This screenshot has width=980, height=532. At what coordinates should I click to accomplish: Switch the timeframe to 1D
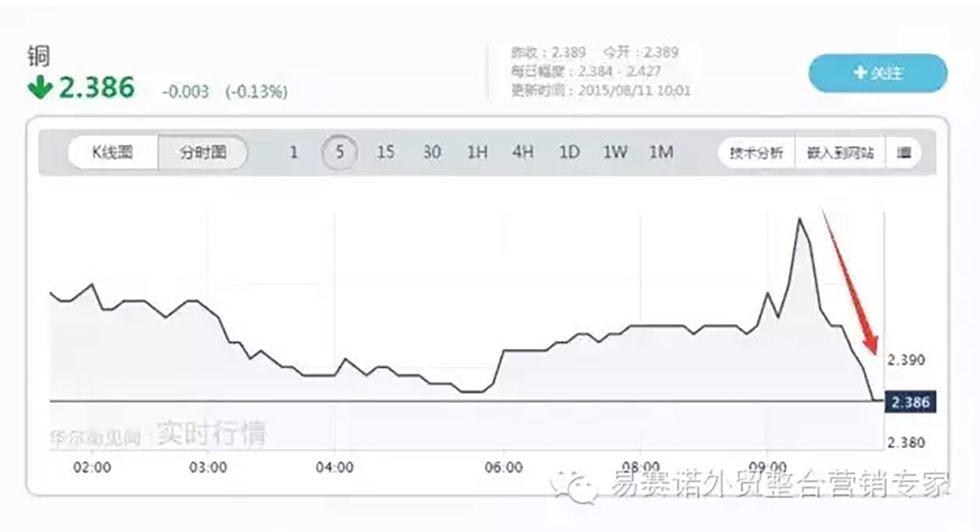tap(569, 153)
